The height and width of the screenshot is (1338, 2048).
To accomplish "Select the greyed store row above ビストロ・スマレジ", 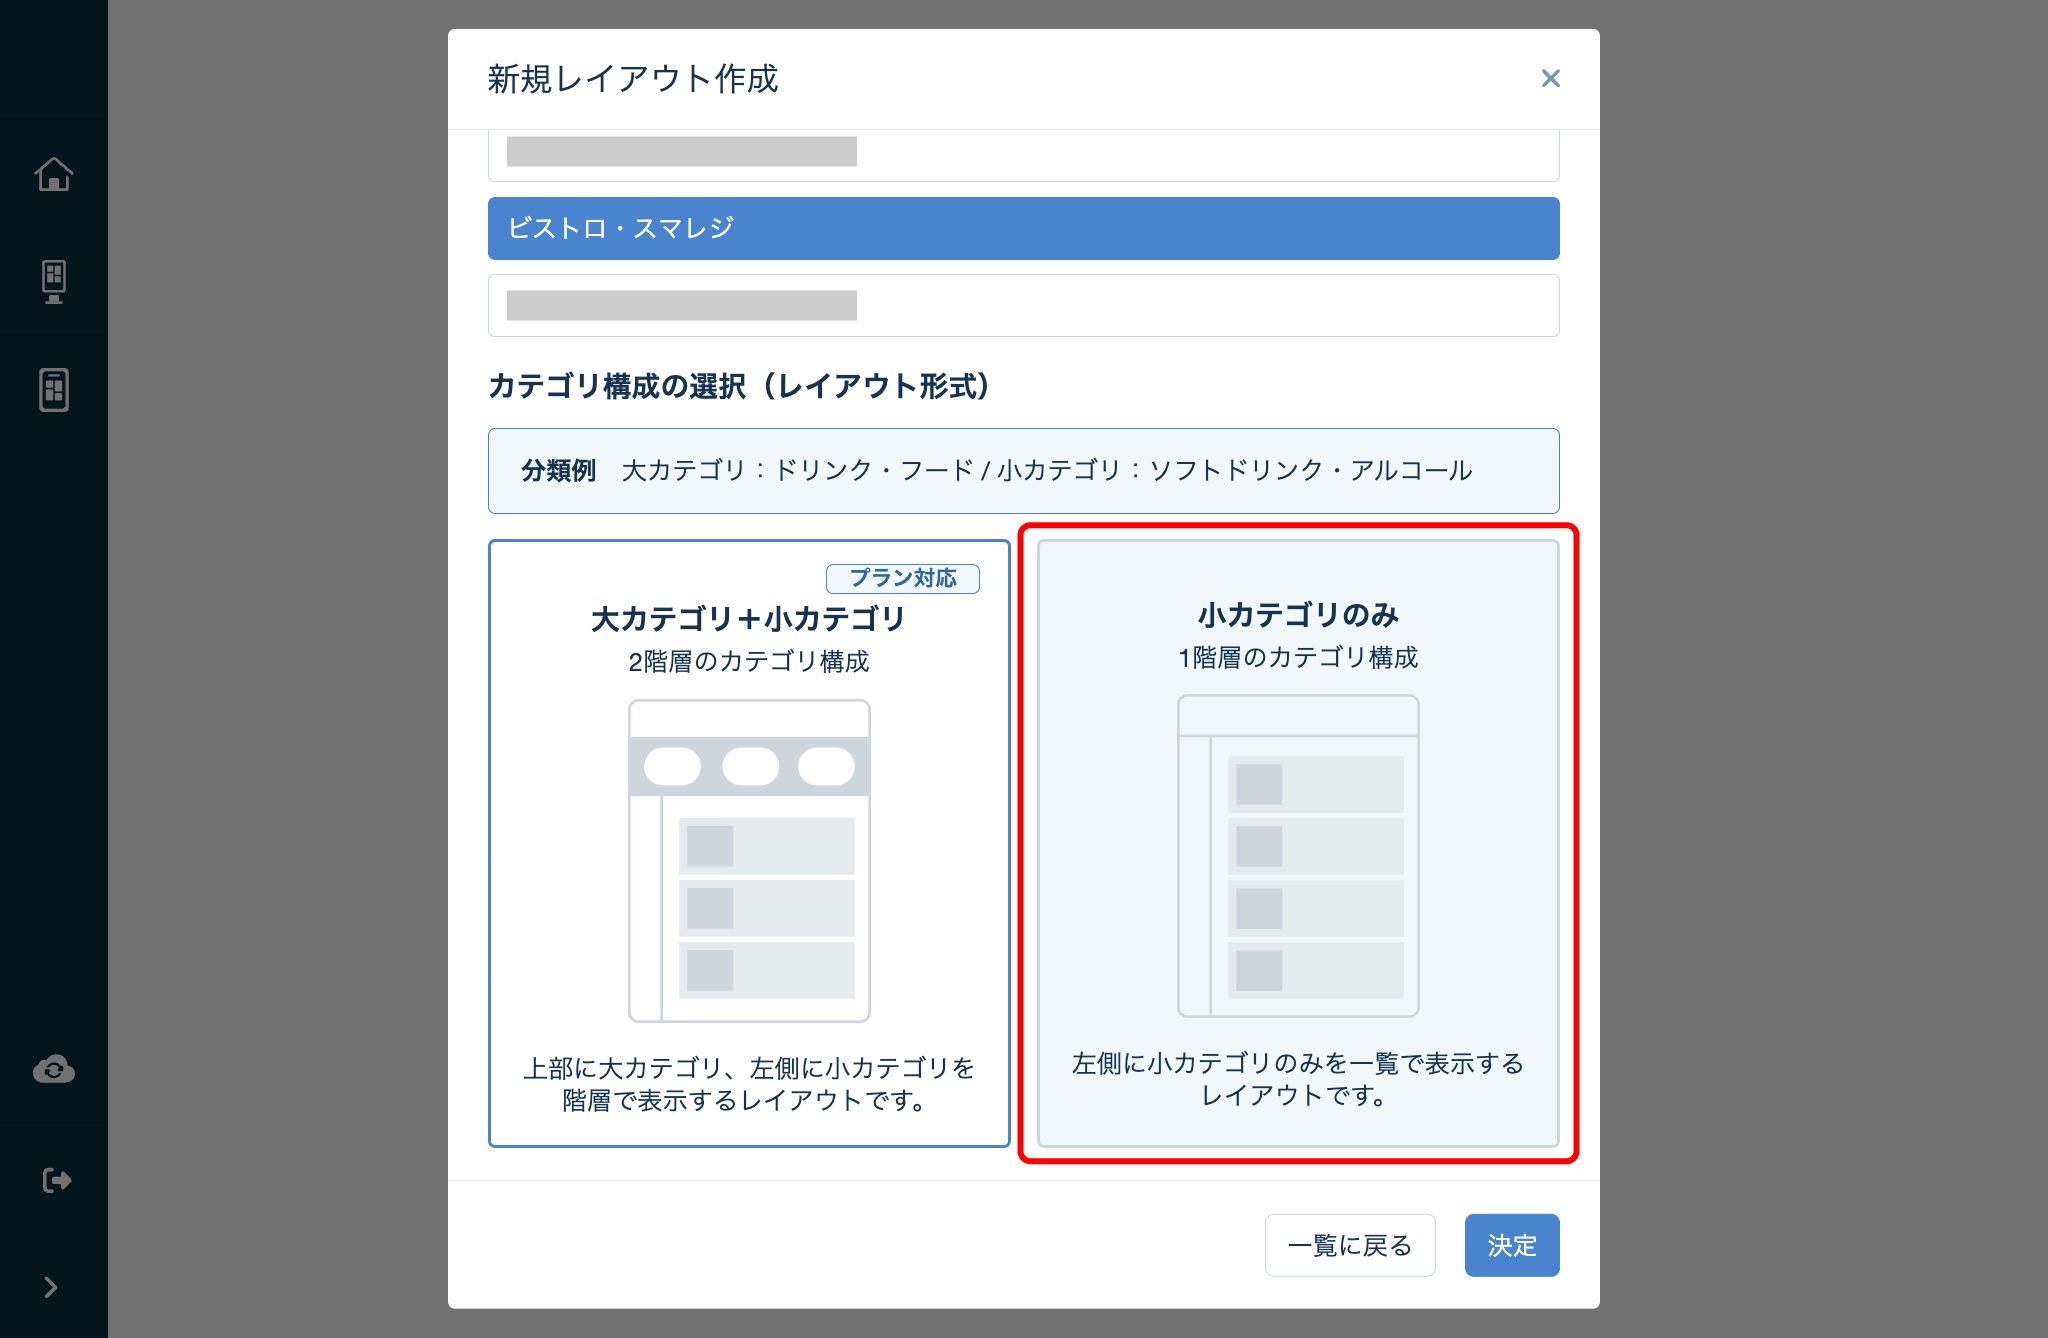I will (x=1024, y=155).
